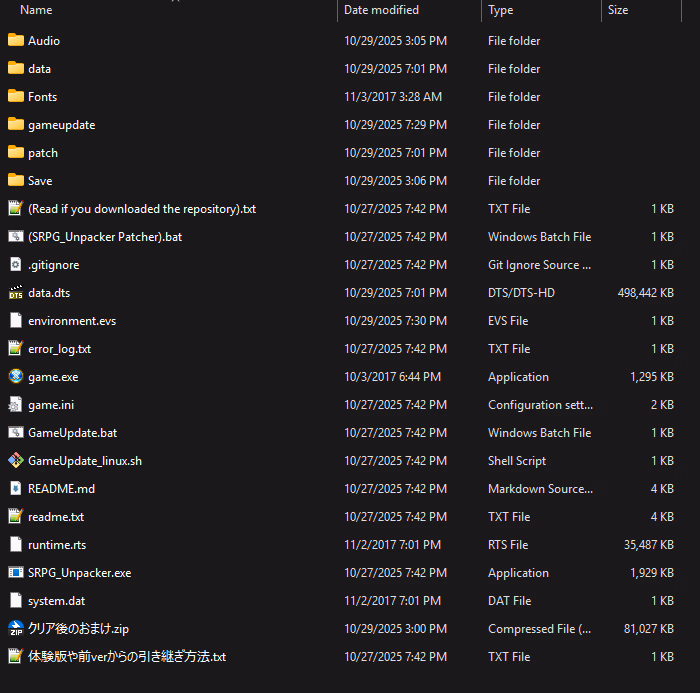The height and width of the screenshot is (693, 700).
Task: Click the Type column header
Action: coord(500,10)
